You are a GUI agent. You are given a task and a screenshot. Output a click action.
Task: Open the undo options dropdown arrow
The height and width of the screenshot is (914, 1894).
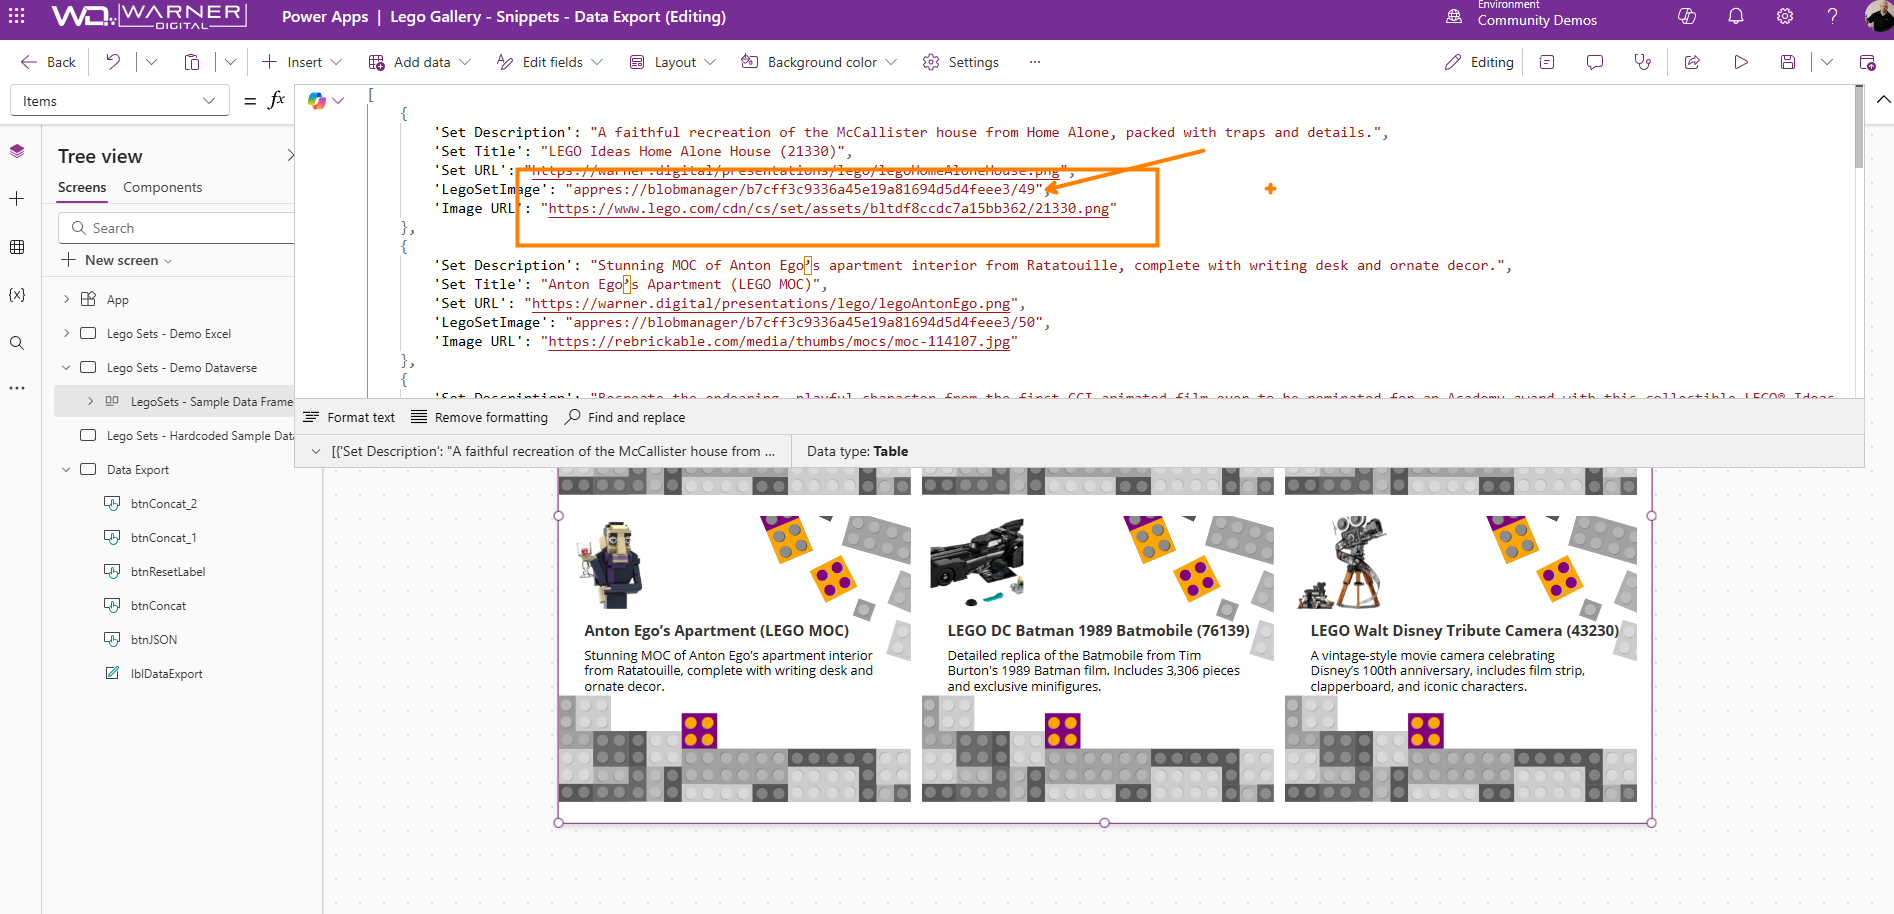click(x=152, y=62)
